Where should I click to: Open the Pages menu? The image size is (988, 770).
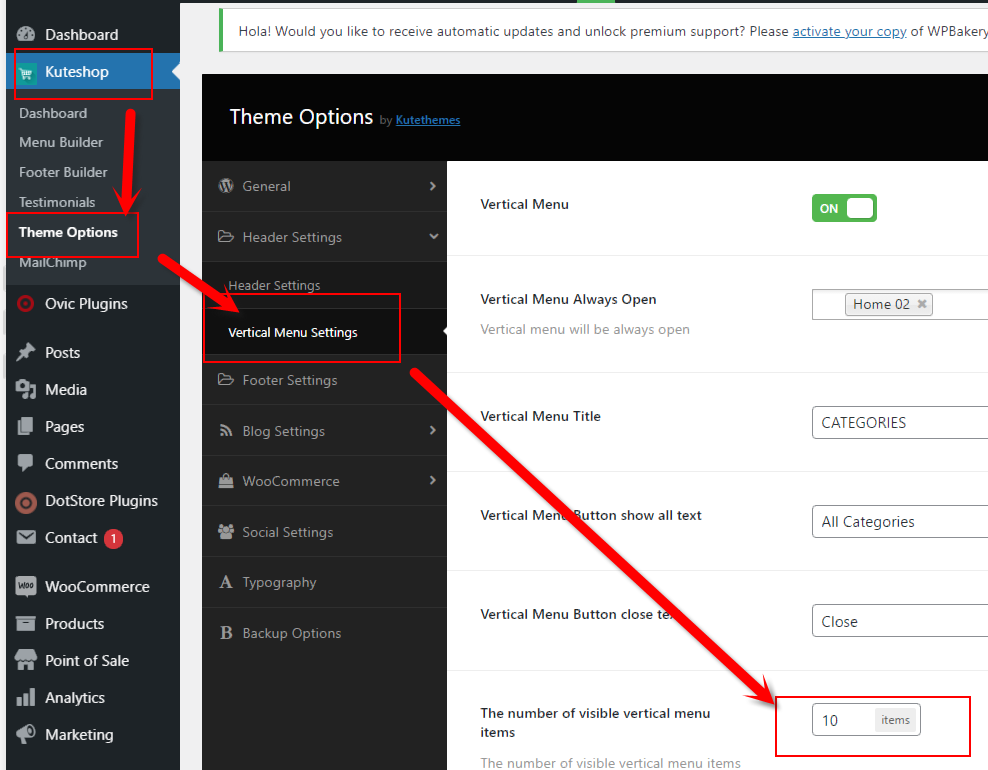[x=93, y=427]
